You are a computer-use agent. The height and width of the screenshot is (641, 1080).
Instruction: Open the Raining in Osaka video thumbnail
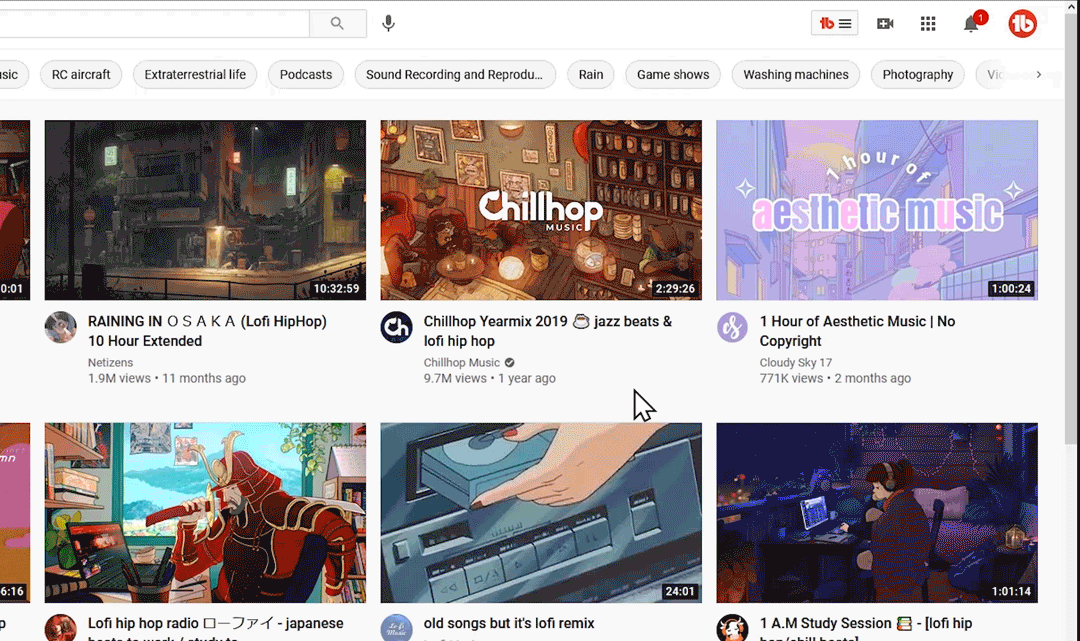click(x=205, y=210)
